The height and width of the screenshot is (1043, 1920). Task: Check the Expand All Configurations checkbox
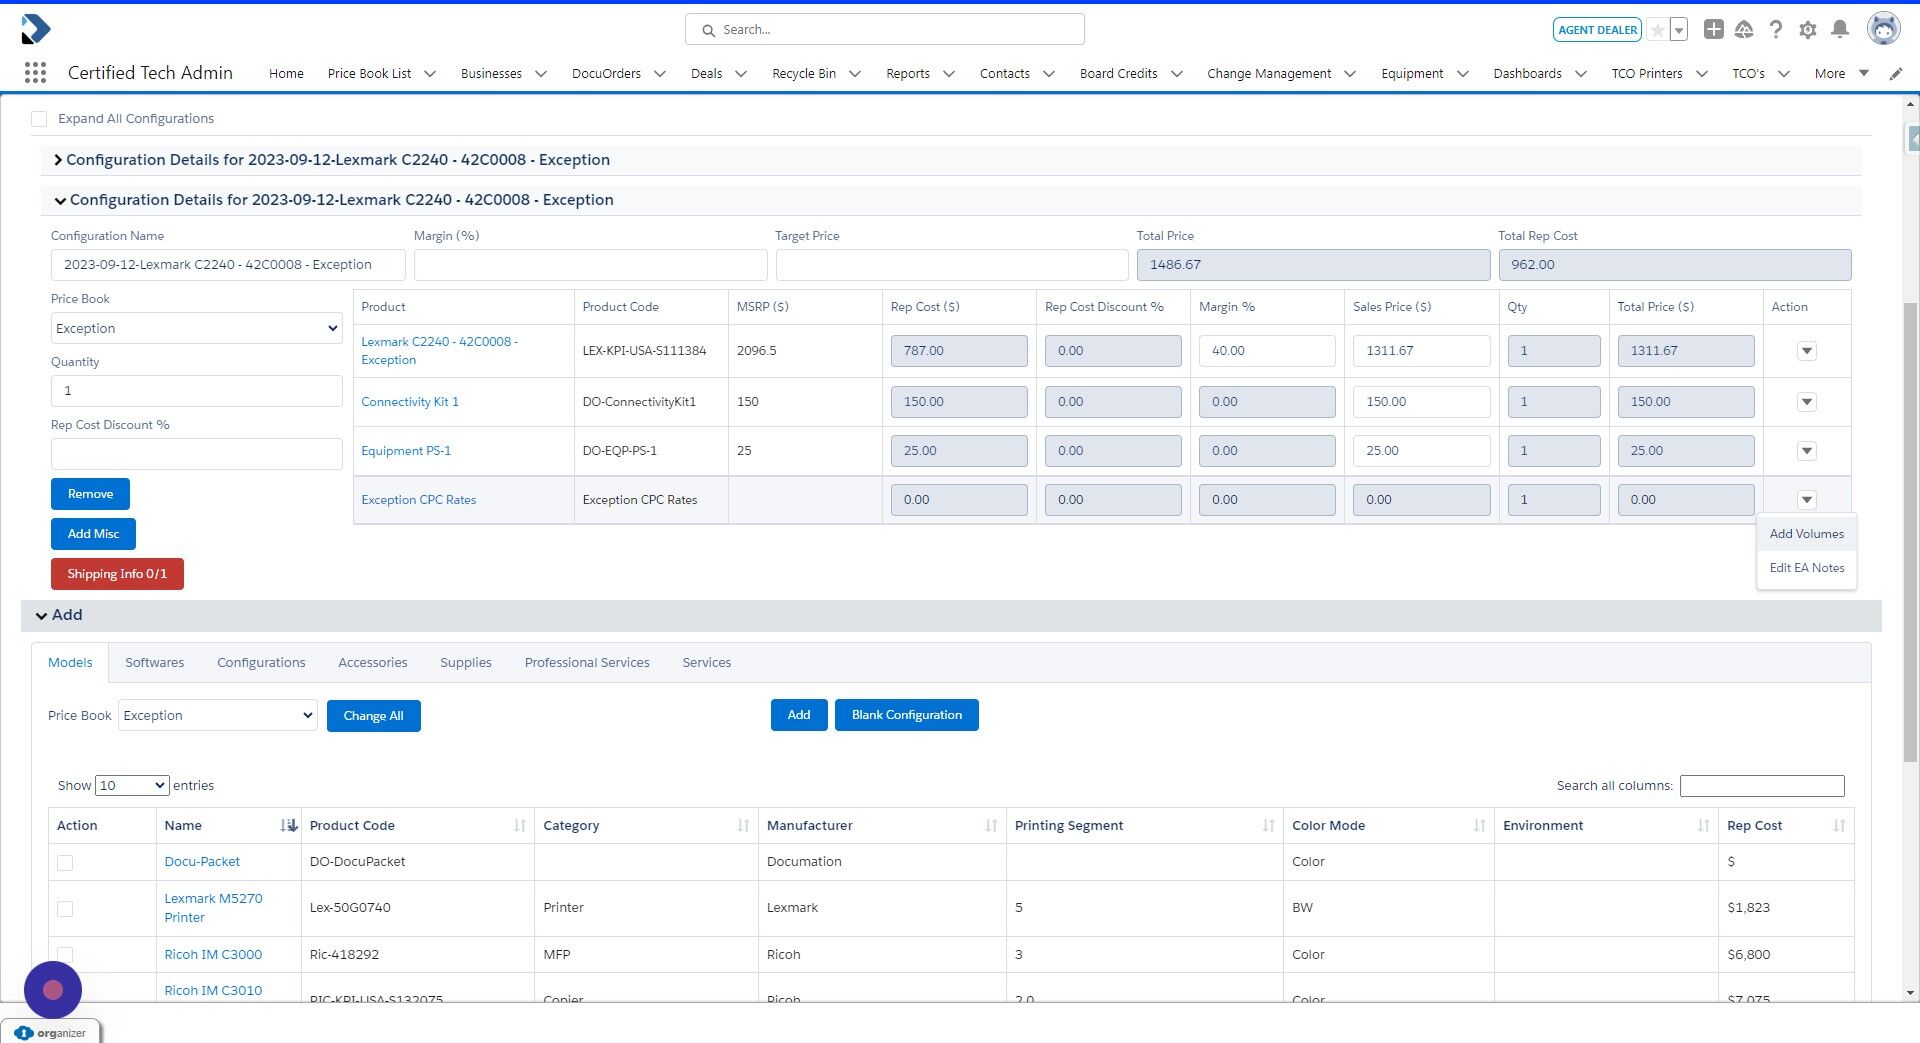point(39,118)
